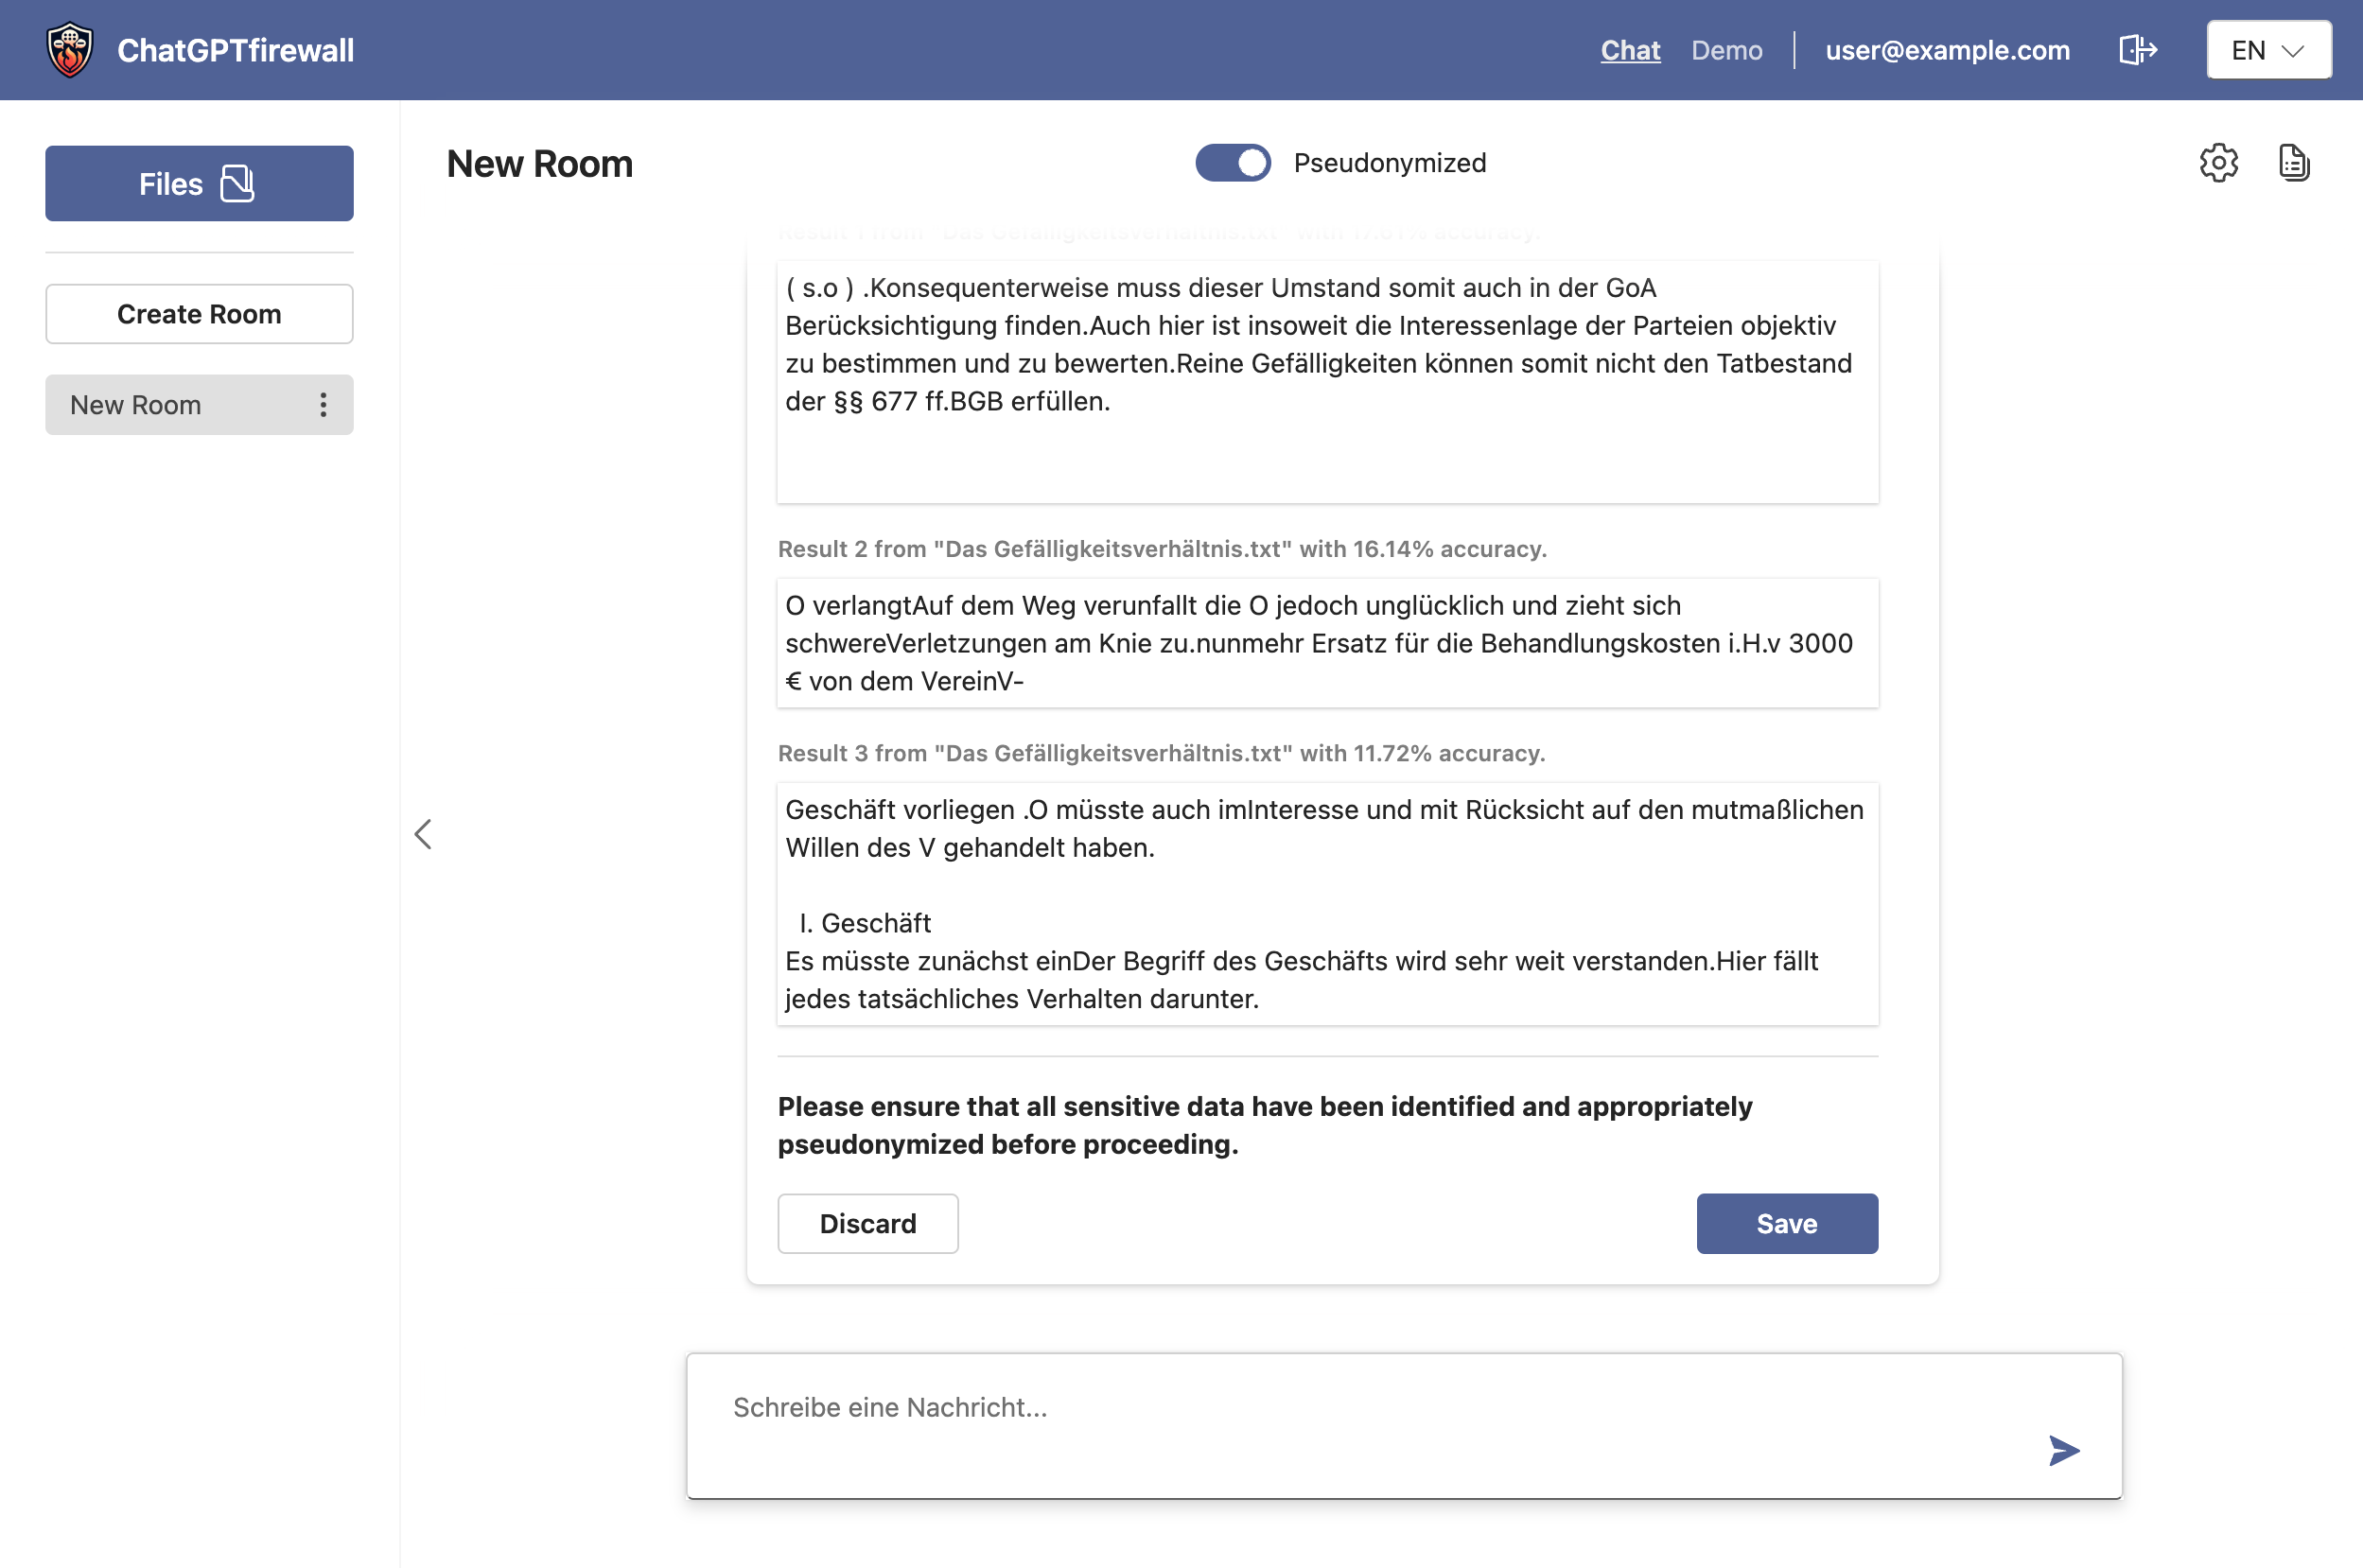The width and height of the screenshot is (2363, 1568).
Task: Open room settings gear icon
Action: coord(2217,163)
